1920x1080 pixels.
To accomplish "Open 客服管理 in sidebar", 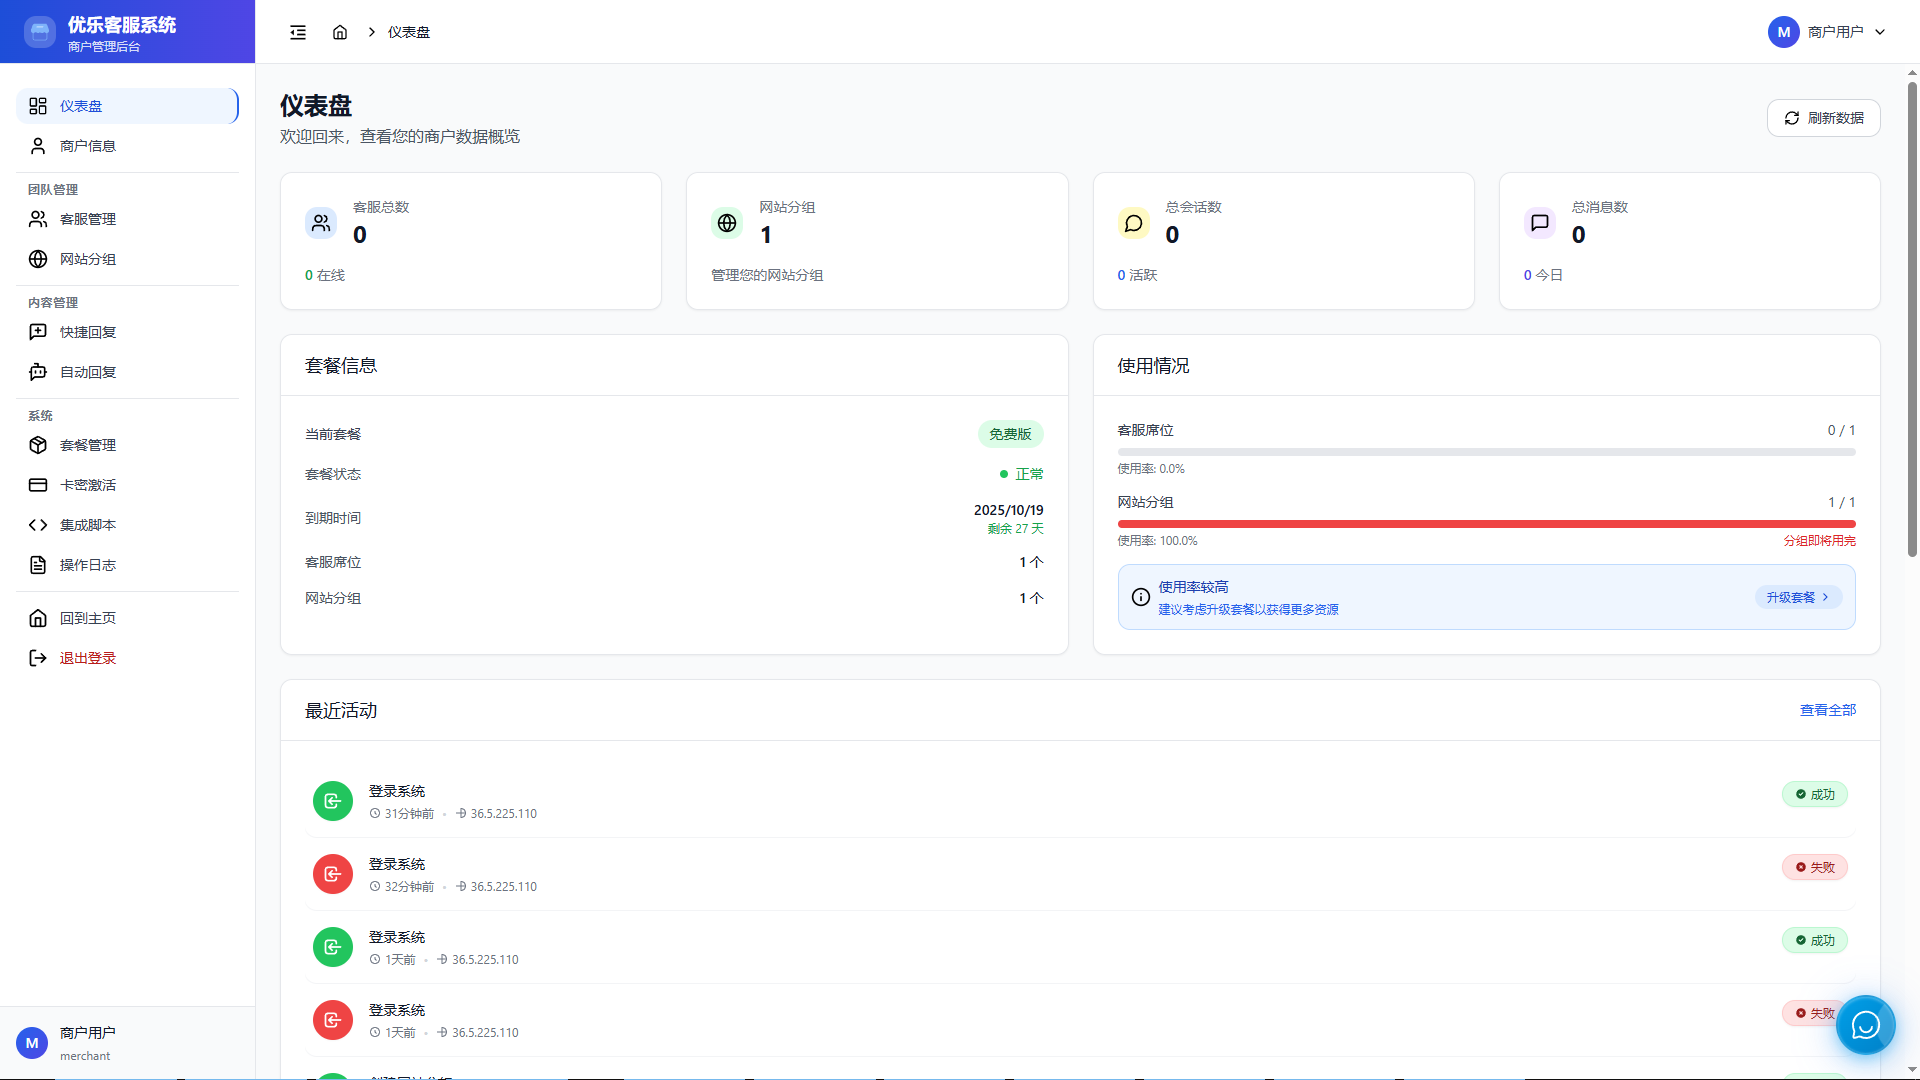I will pyautogui.click(x=88, y=219).
